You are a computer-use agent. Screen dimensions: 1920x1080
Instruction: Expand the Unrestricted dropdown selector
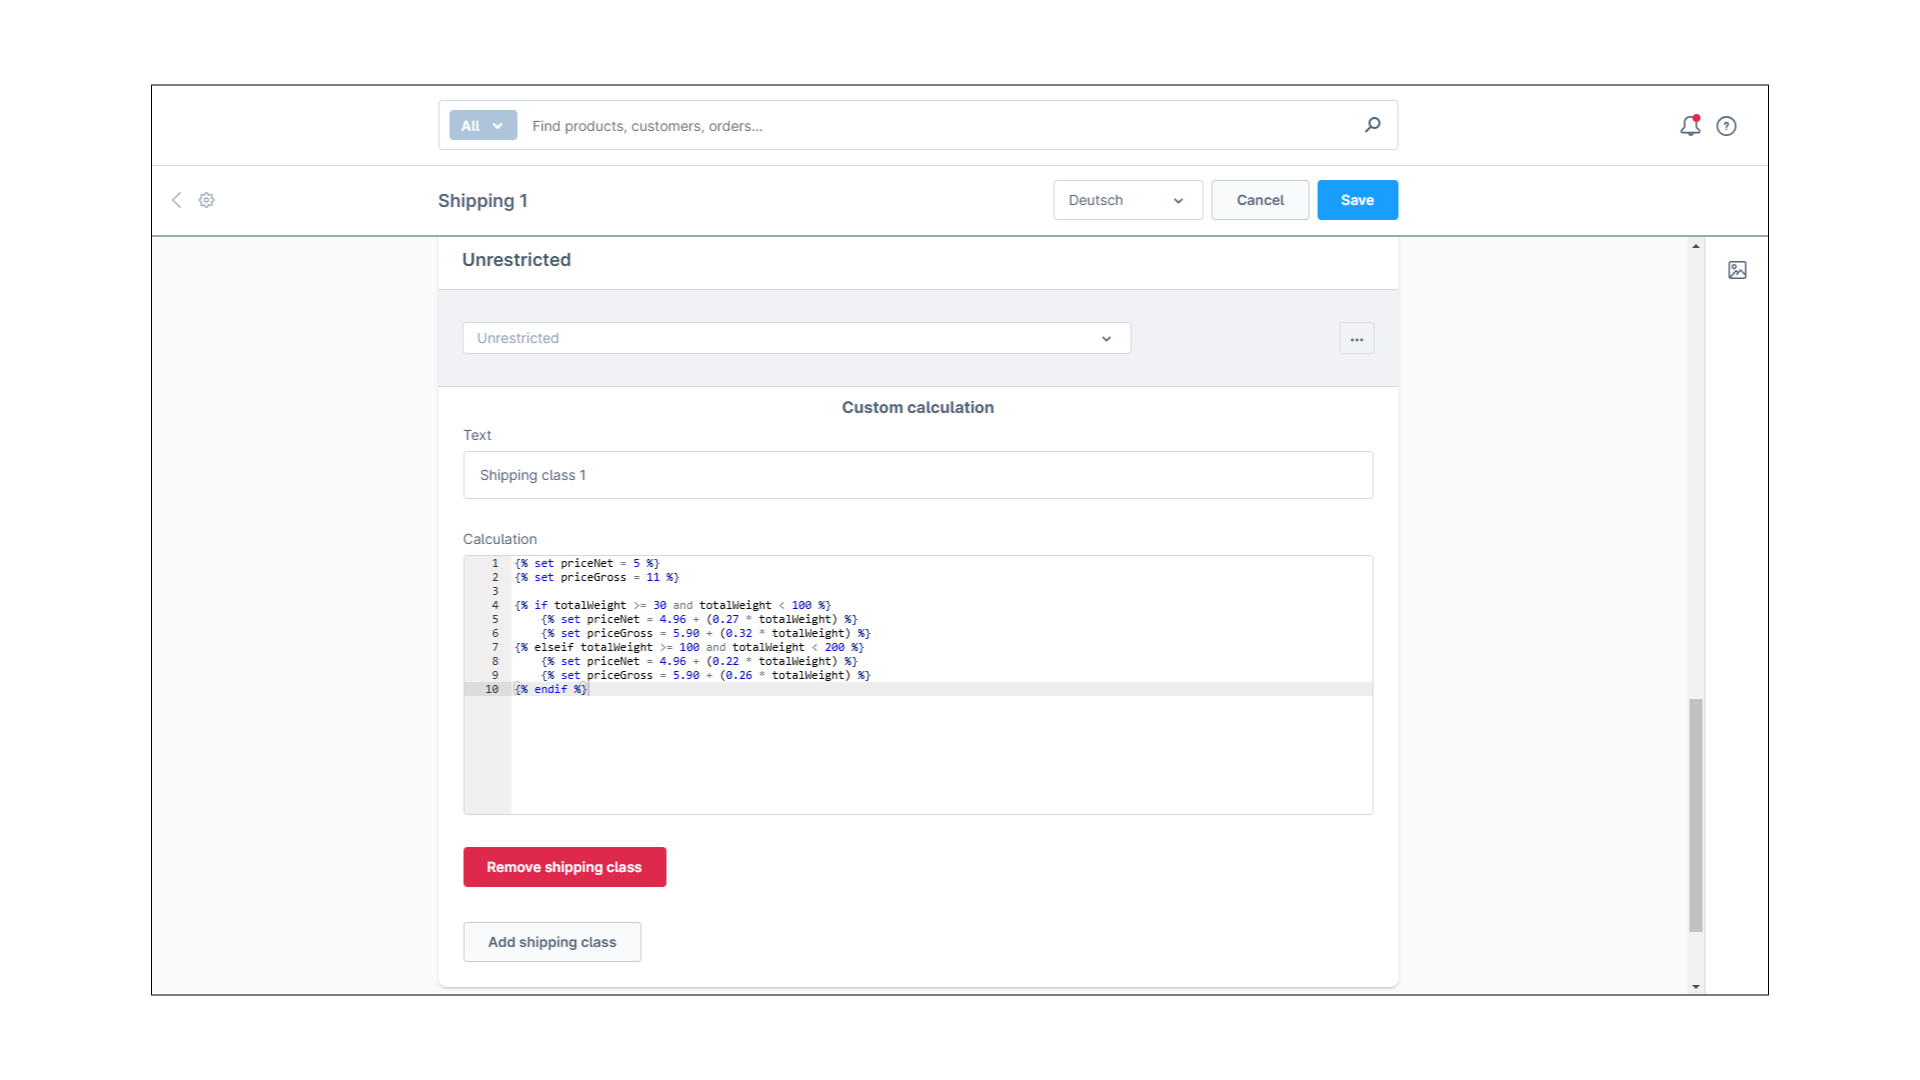pos(1106,338)
